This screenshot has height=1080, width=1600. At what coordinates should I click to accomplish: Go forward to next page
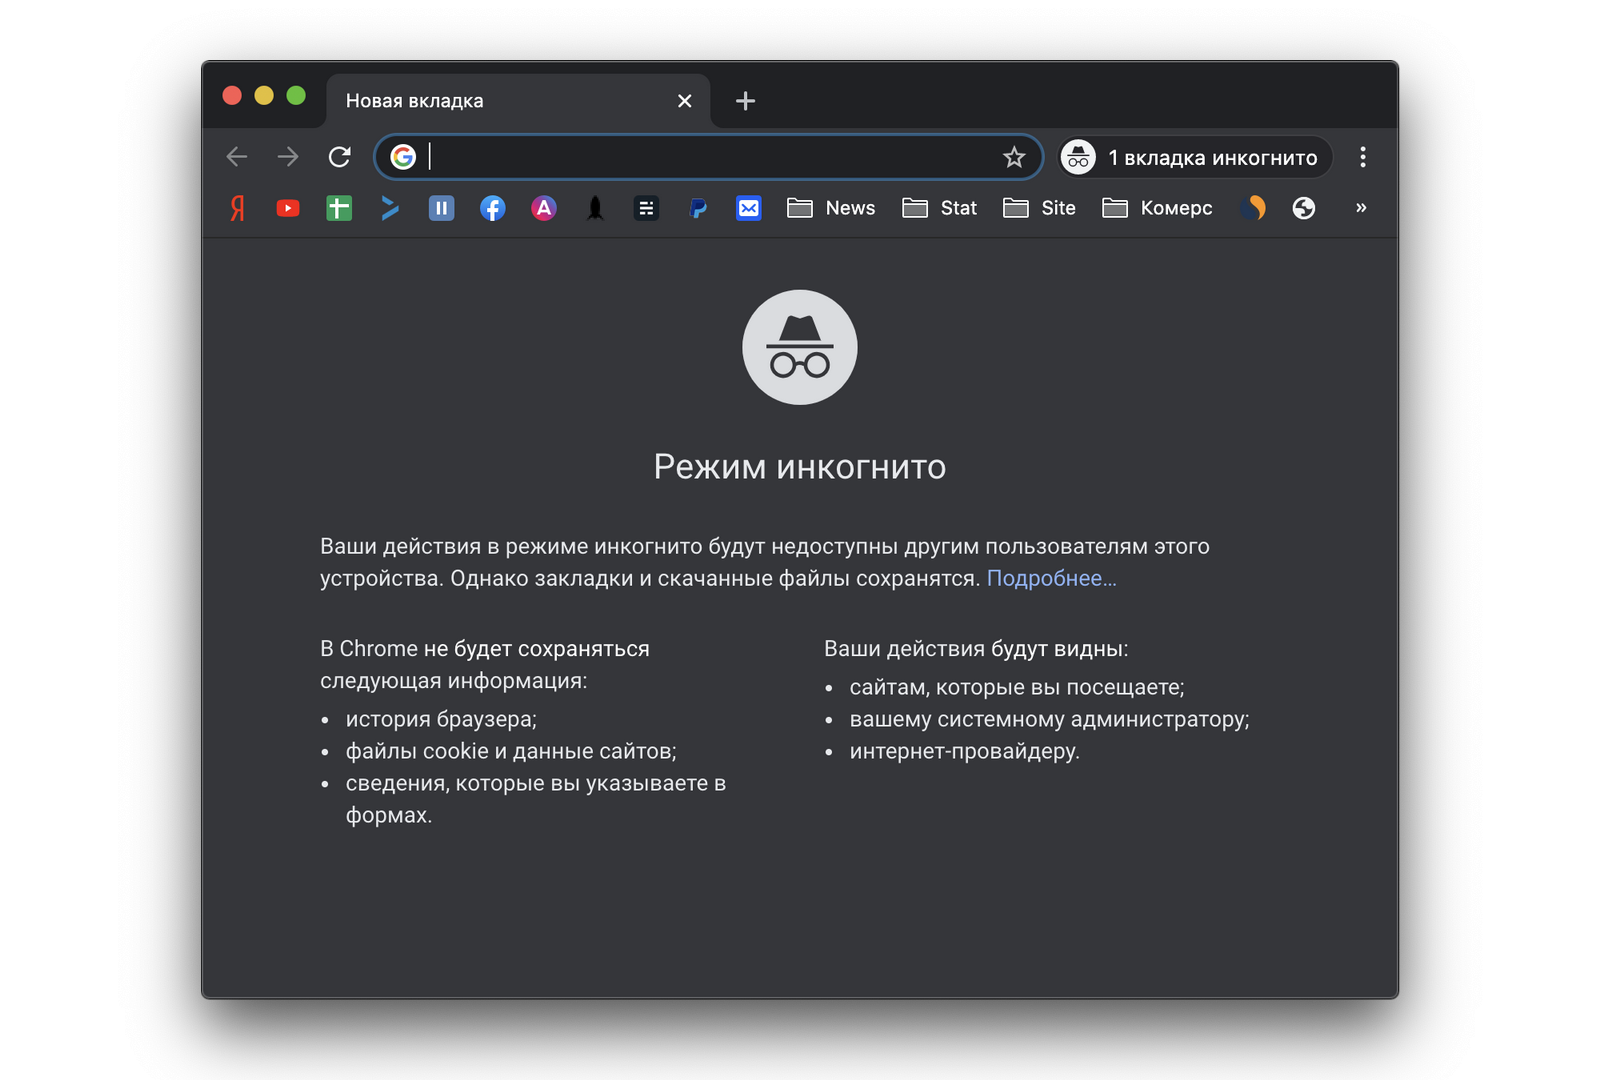(288, 157)
